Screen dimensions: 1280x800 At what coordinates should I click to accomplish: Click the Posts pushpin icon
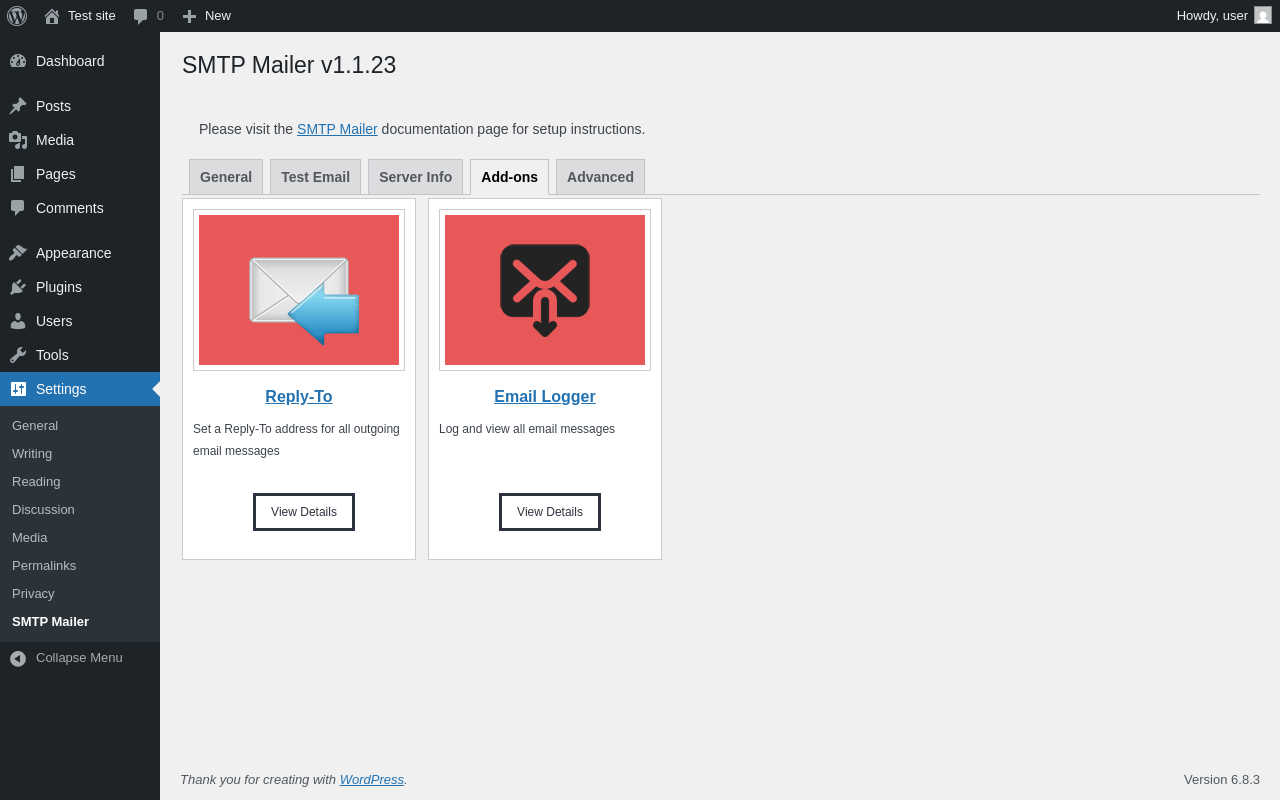tap(18, 106)
